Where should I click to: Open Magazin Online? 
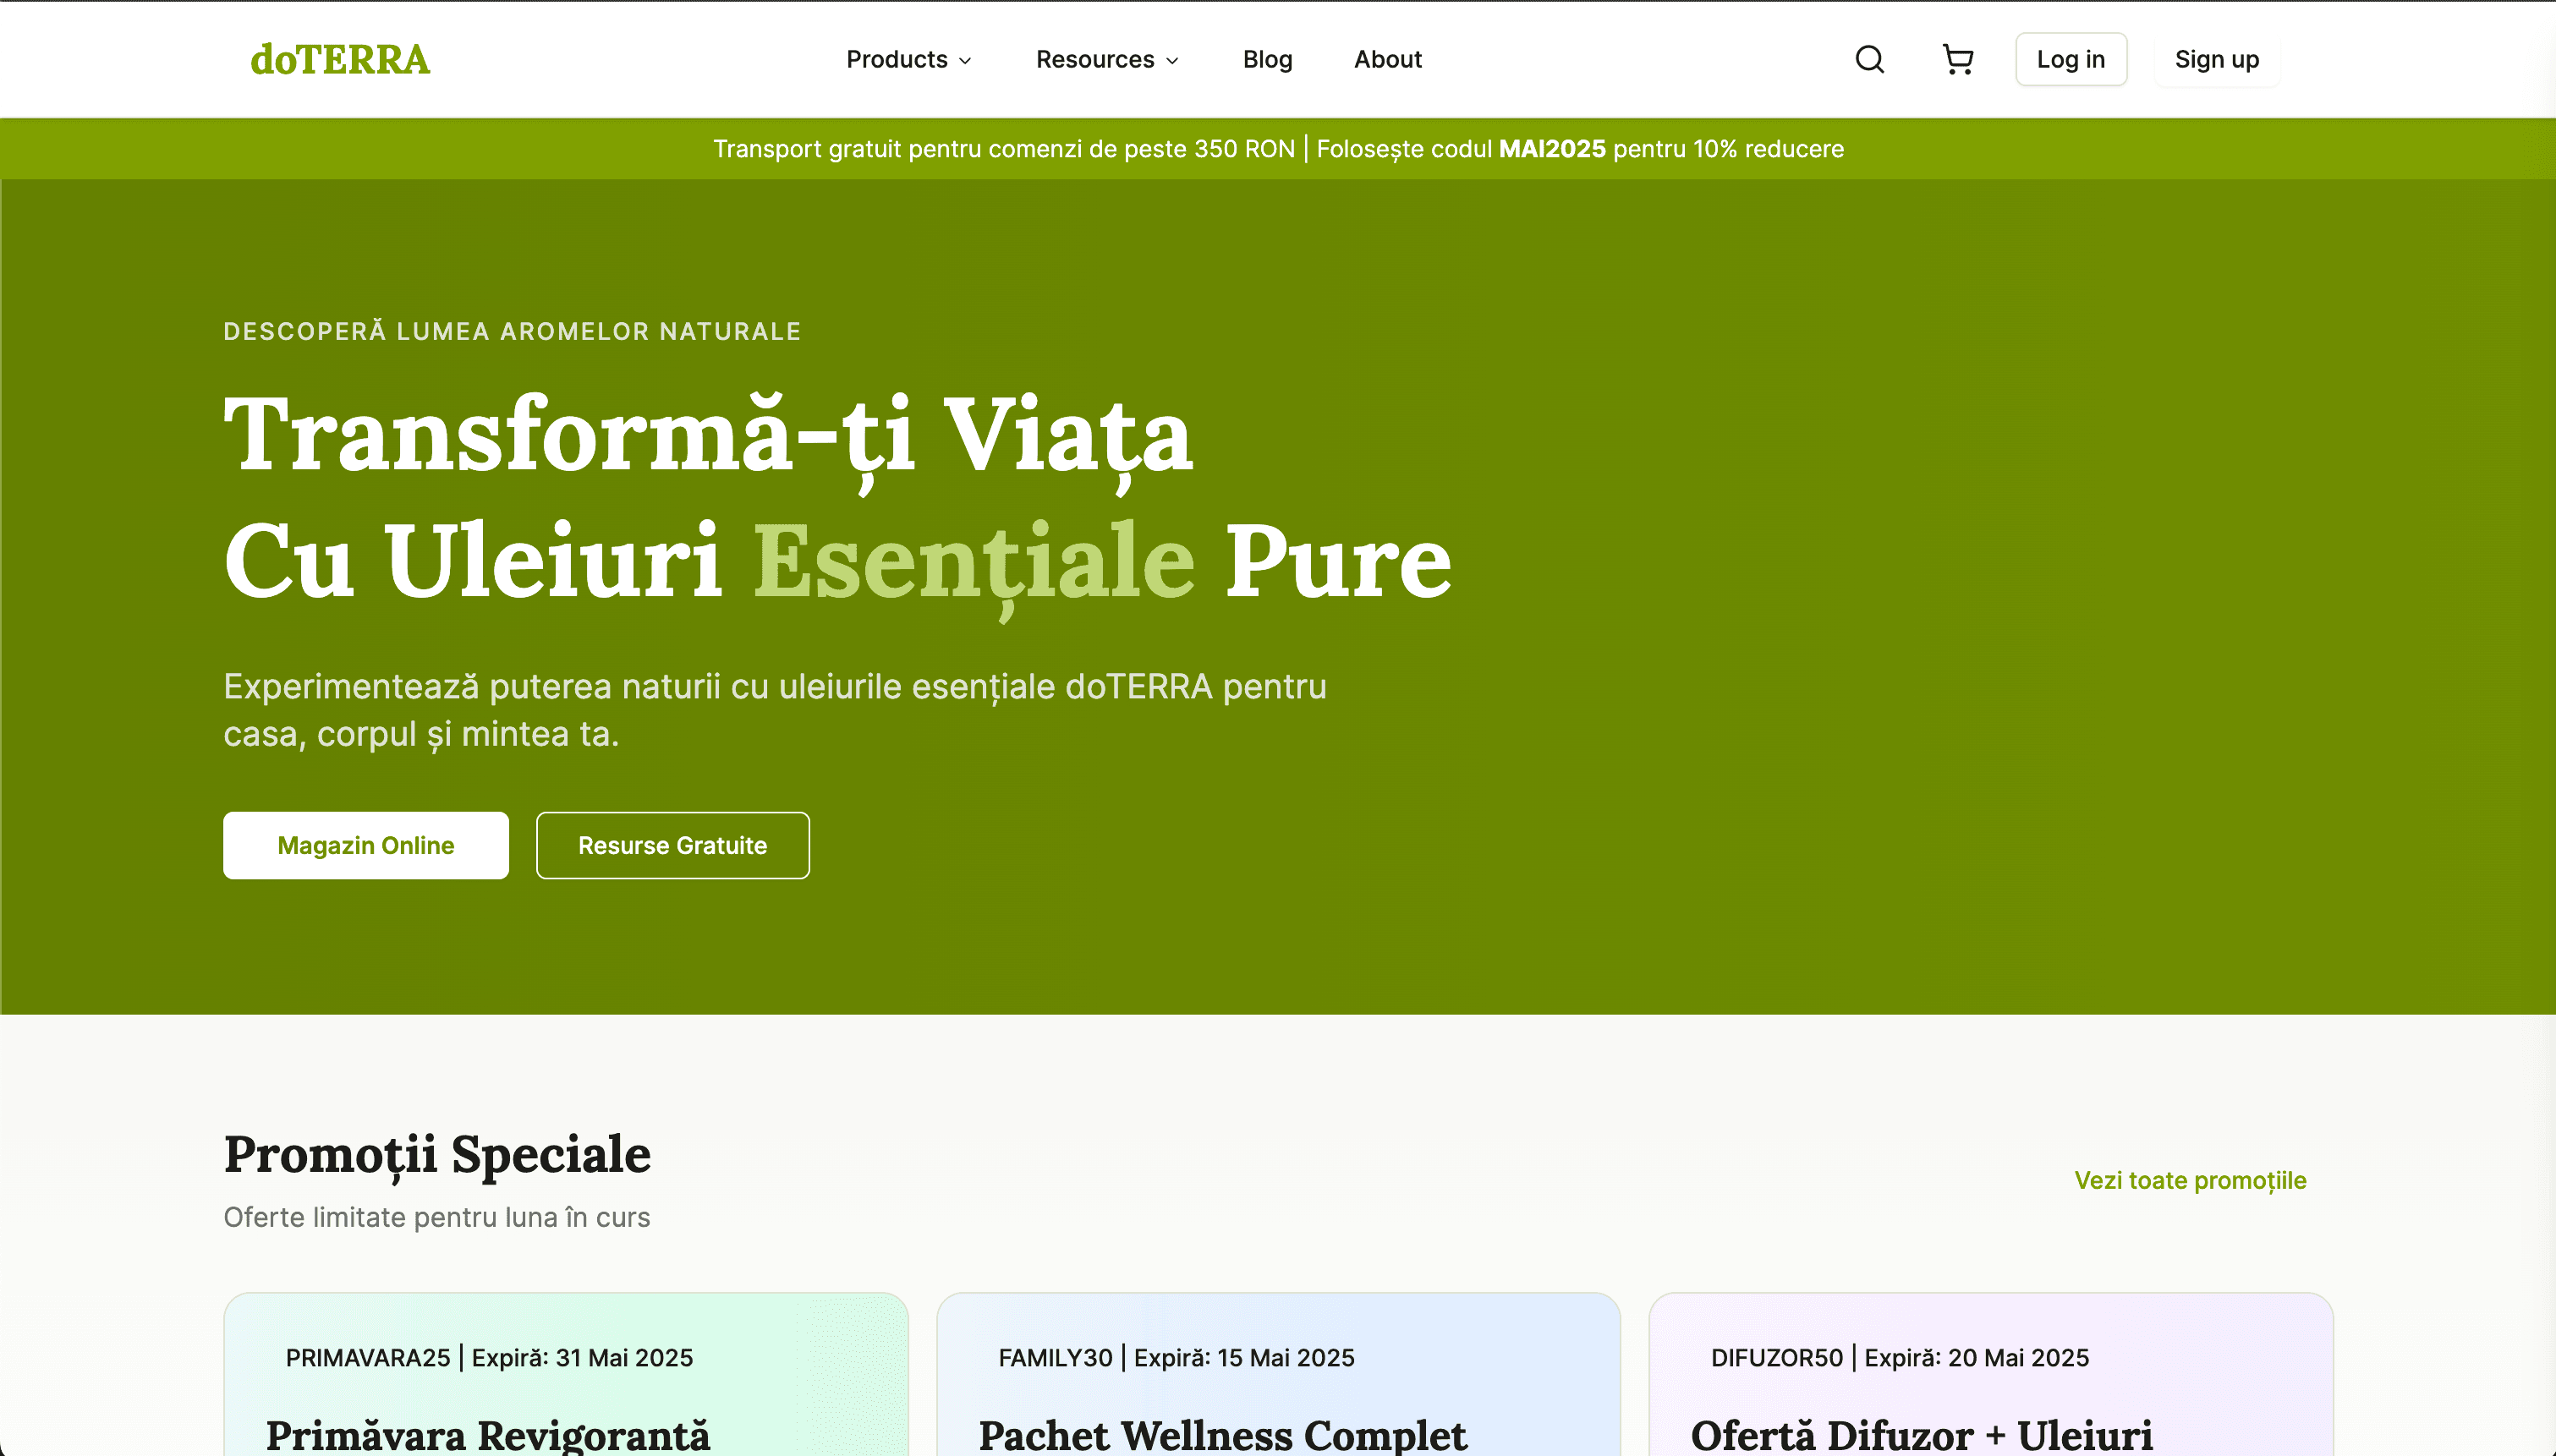[365, 845]
